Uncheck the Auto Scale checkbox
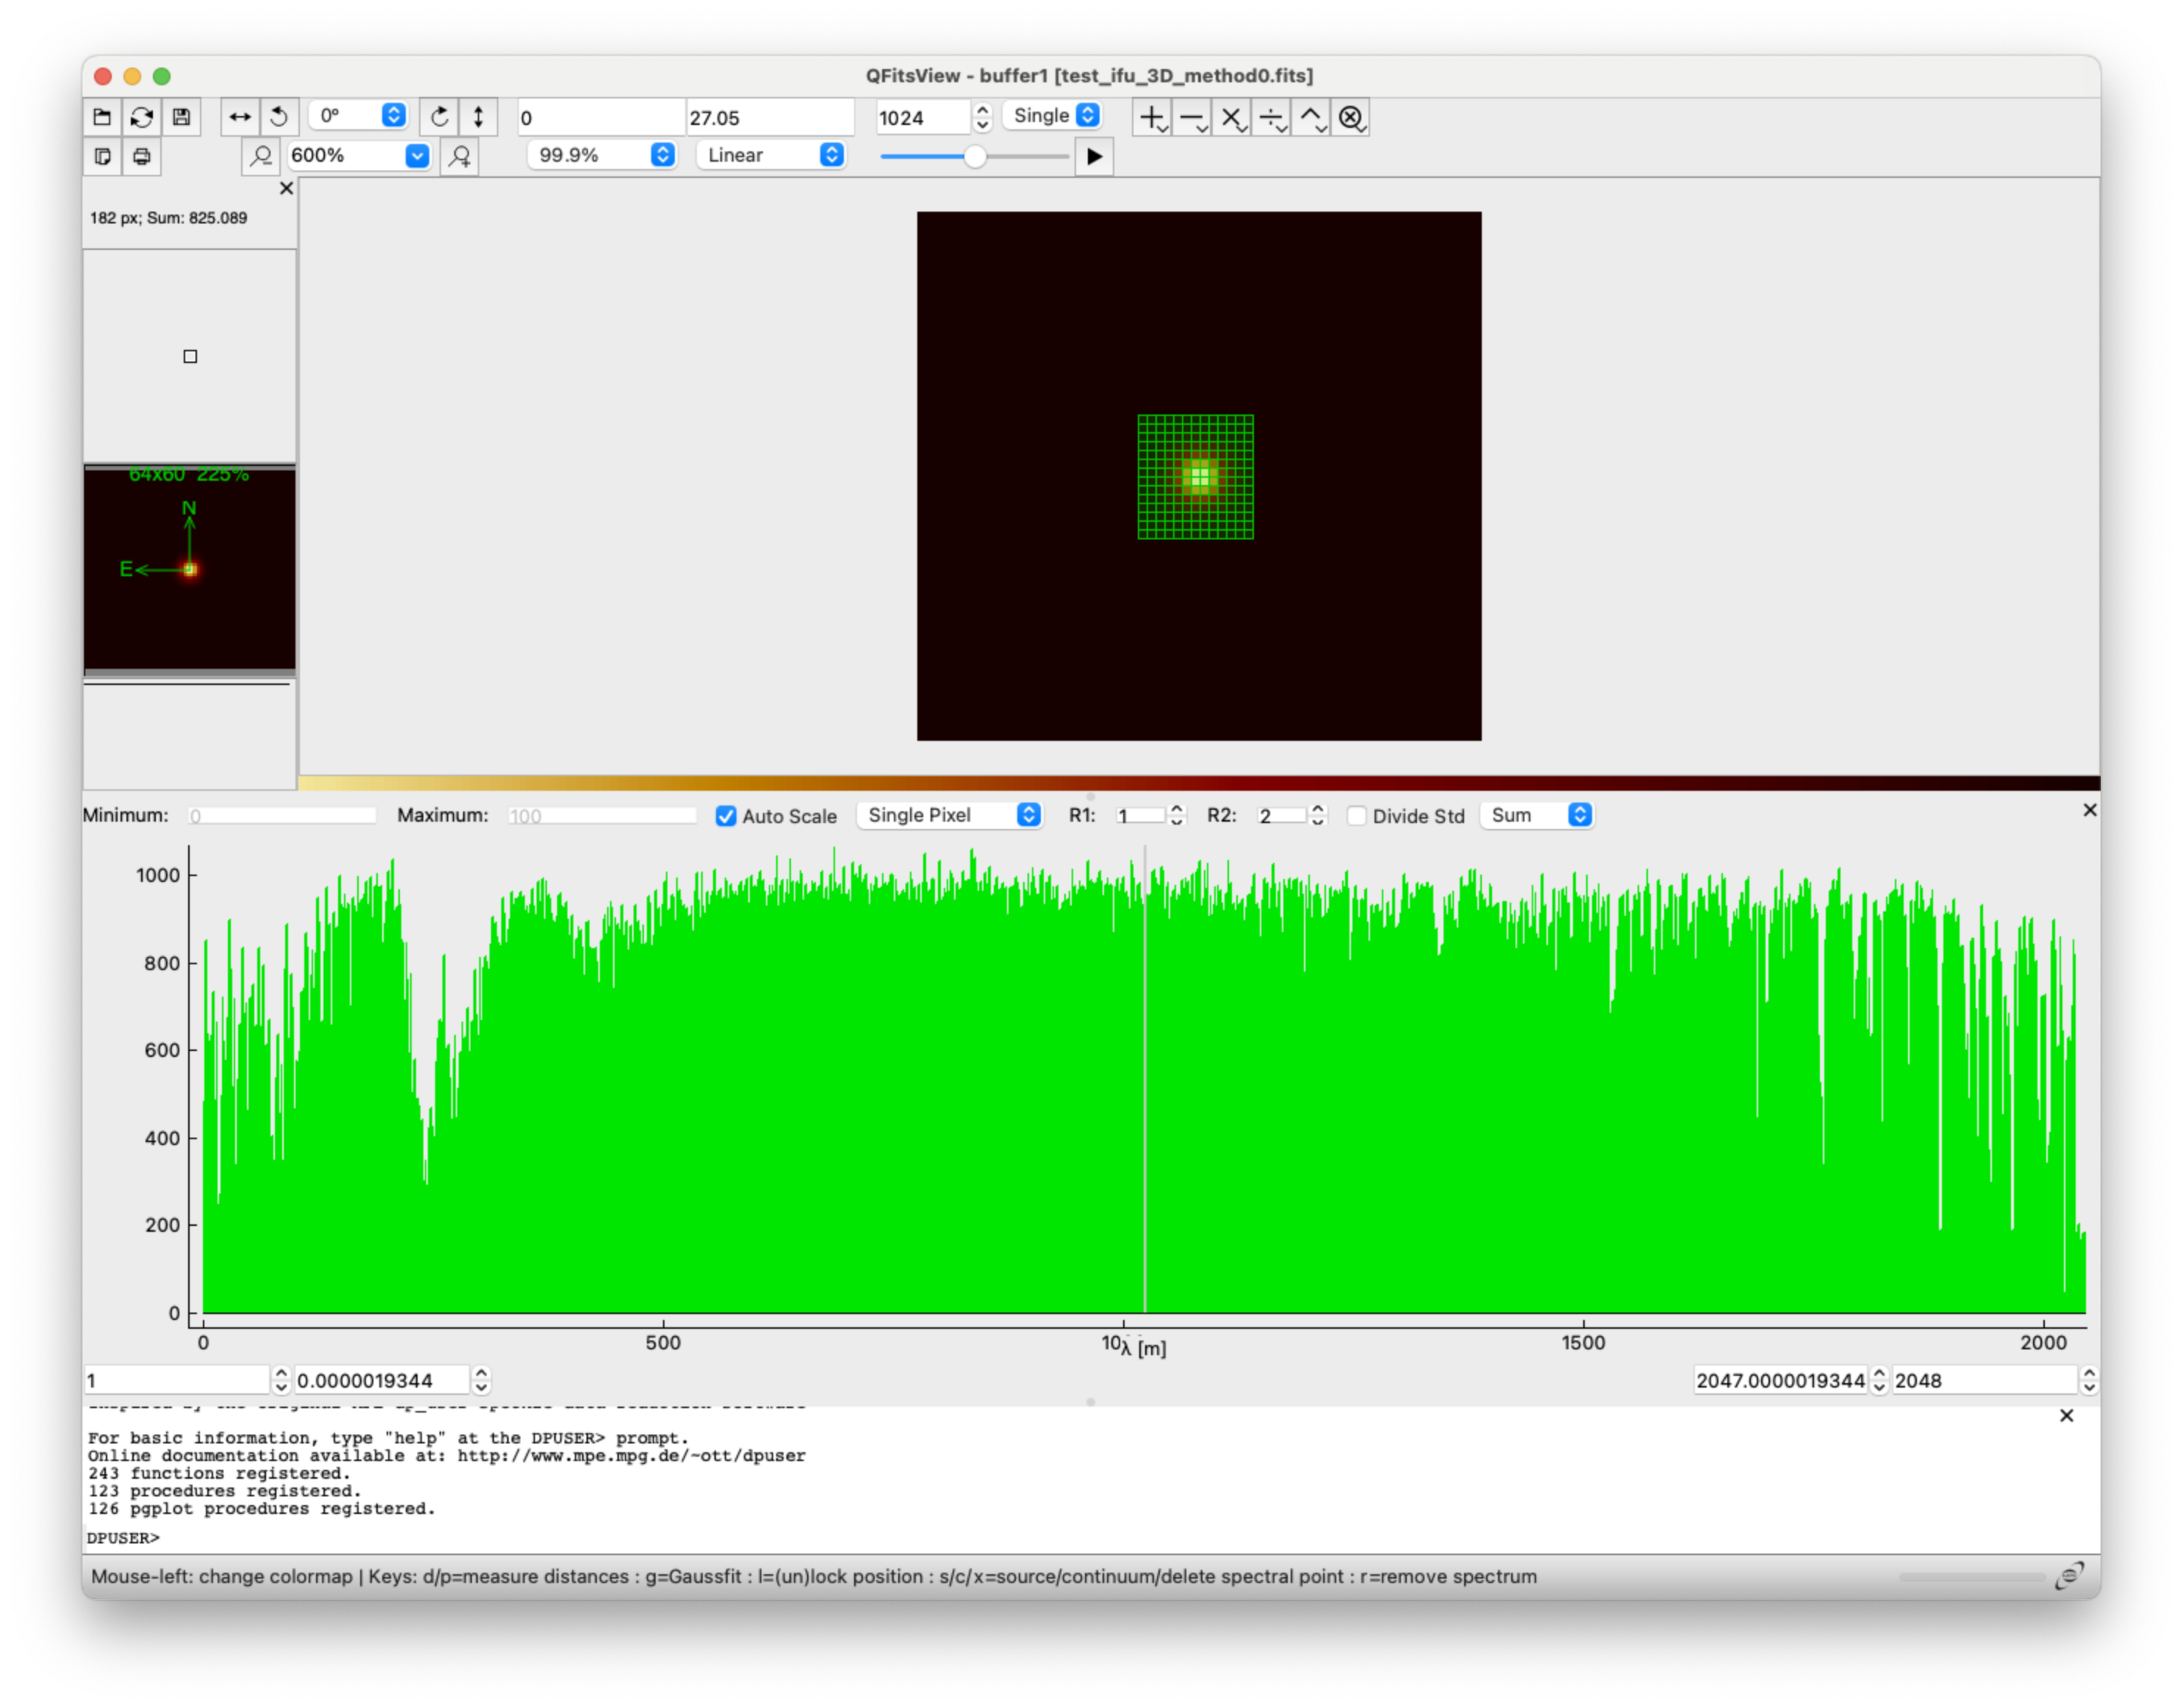The image size is (2183, 1708). [x=726, y=816]
